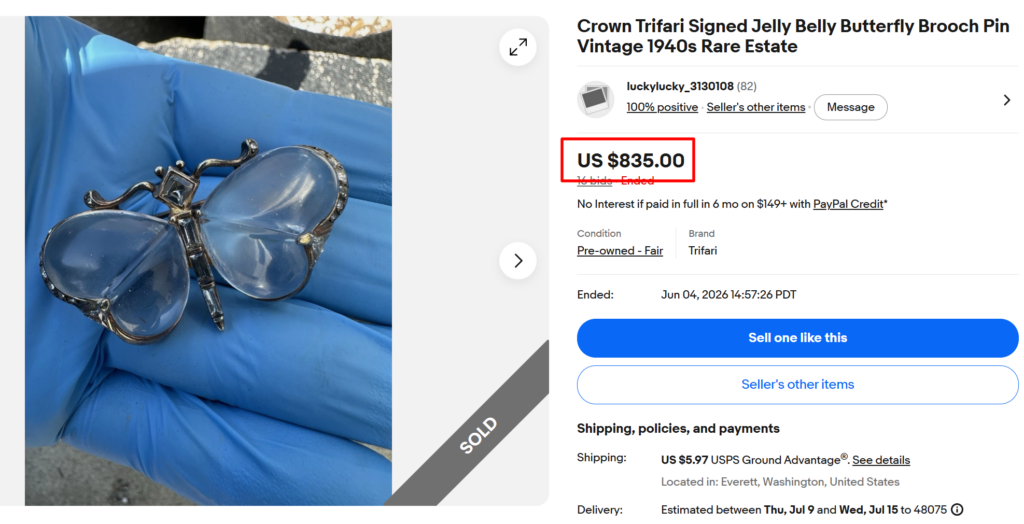Open the Pre-owned - Fair condition link

[x=620, y=250]
